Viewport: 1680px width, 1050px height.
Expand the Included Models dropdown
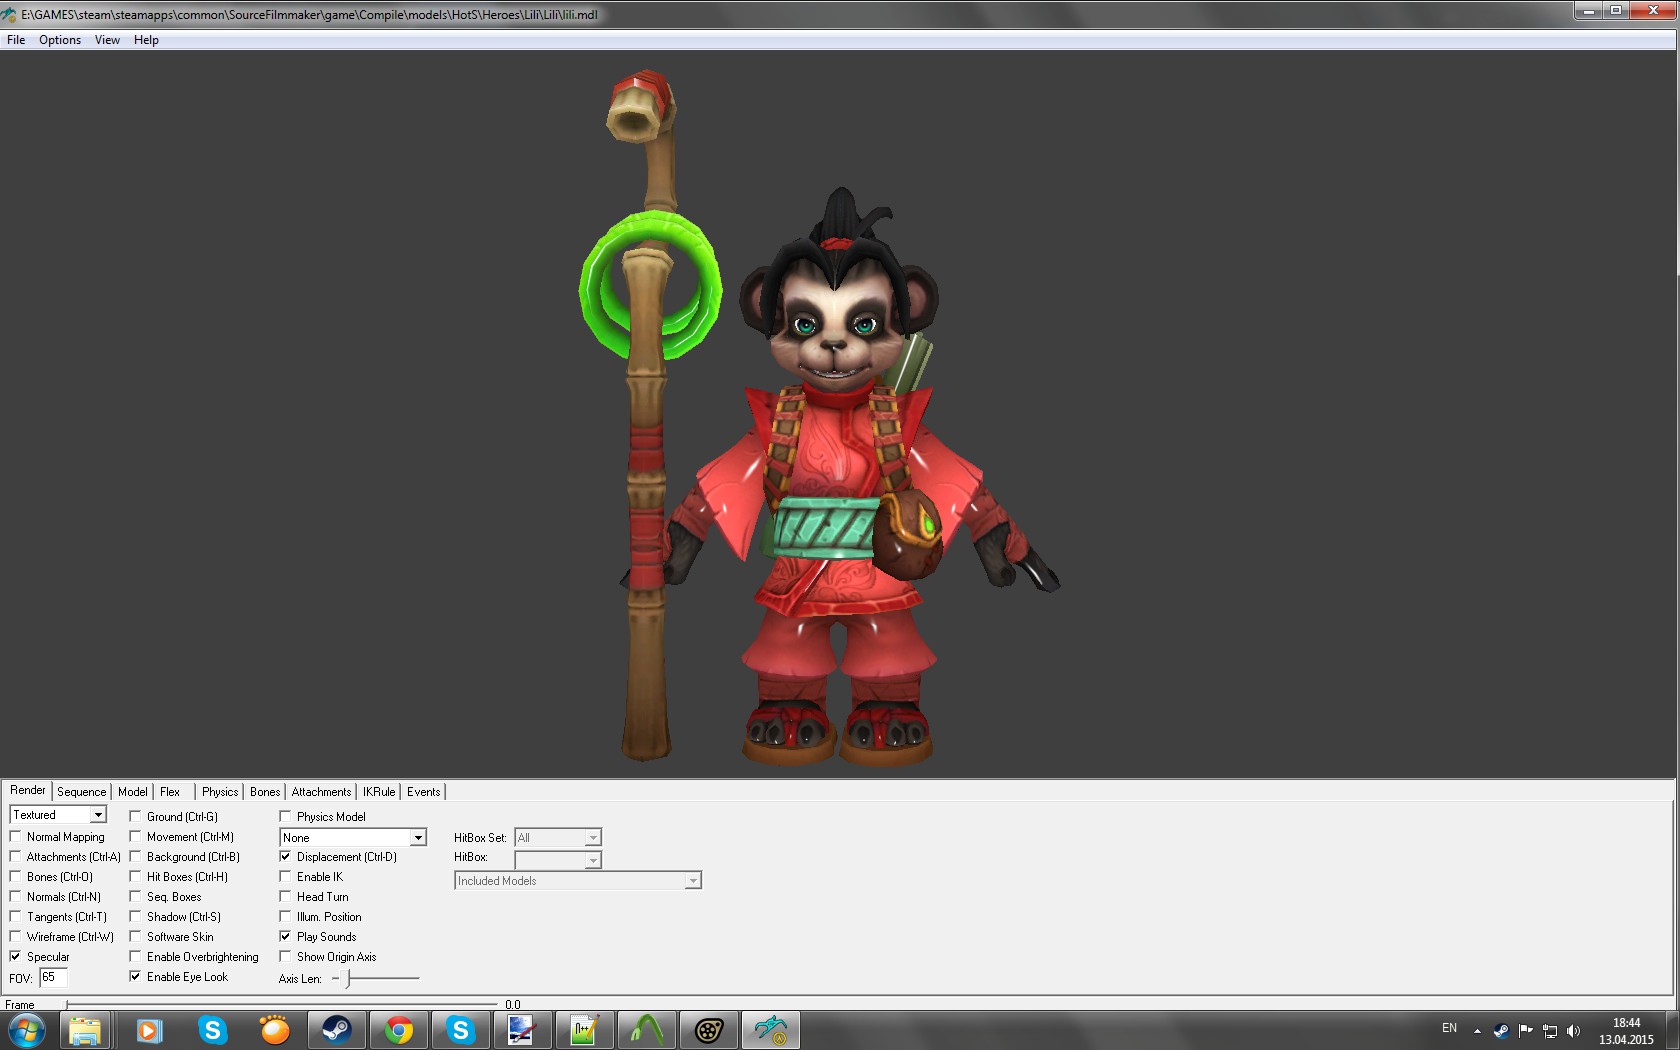[692, 881]
